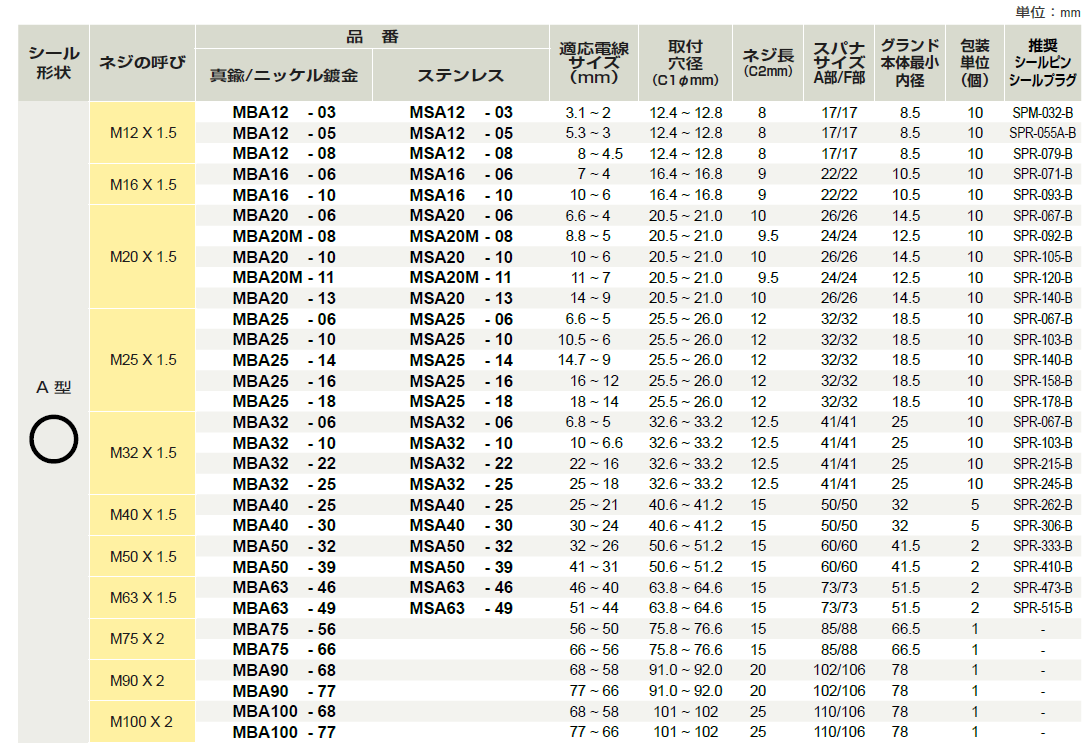Click the M100 X 2 thread size cell
This screenshot has width=1084, height=752.
(x=142, y=722)
